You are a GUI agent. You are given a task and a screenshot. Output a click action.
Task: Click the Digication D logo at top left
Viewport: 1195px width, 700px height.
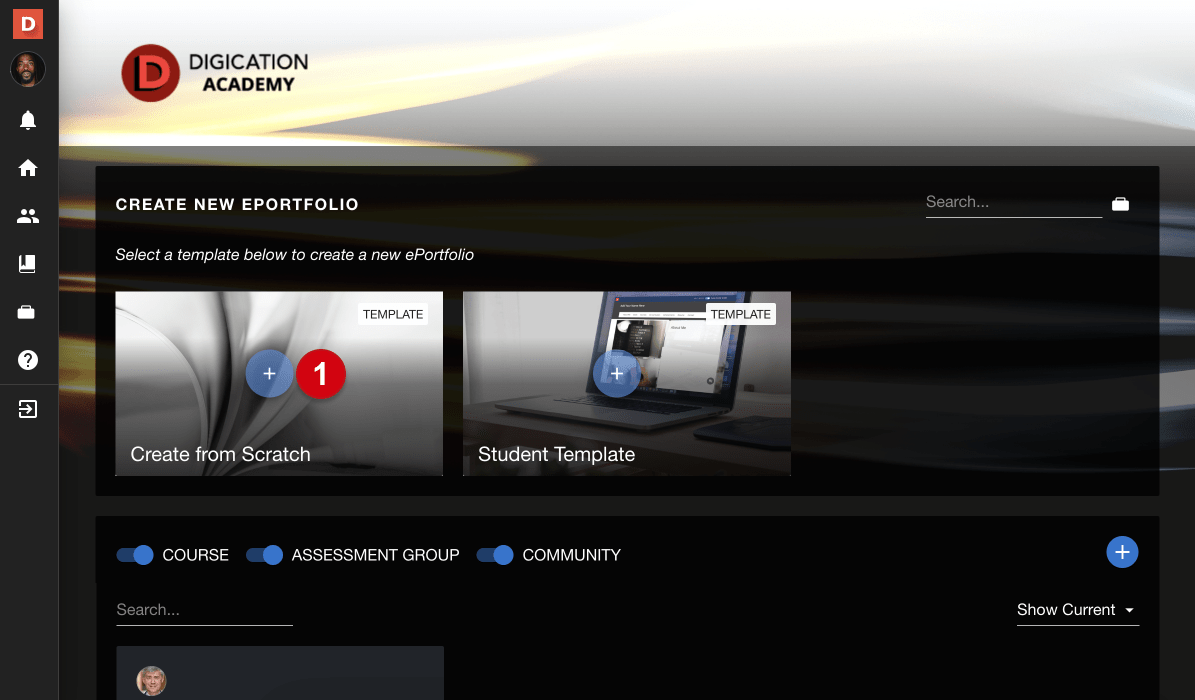(x=27, y=23)
